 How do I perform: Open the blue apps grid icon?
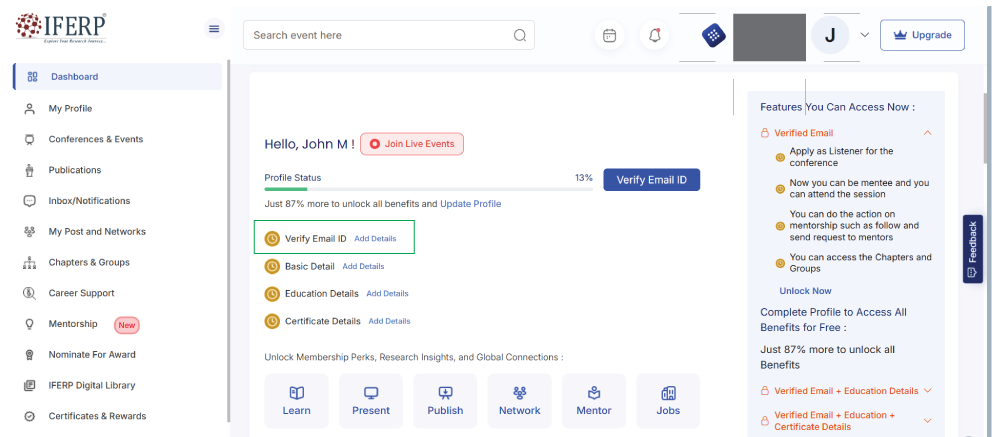coord(712,35)
